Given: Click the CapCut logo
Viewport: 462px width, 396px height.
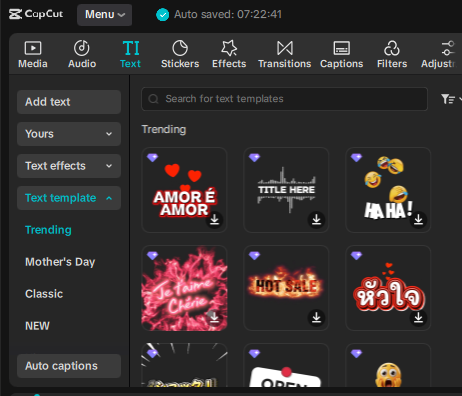Looking at the screenshot, I should point(36,14).
